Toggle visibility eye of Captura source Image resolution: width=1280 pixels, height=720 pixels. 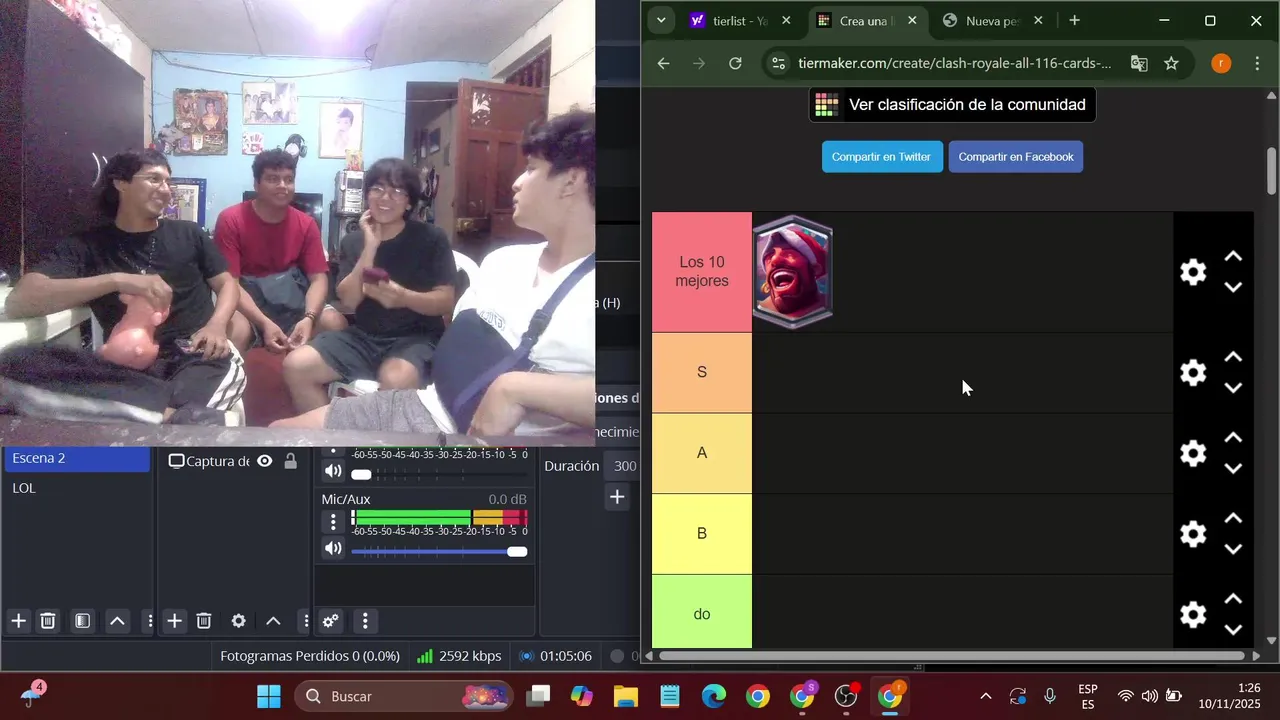click(x=265, y=461)
